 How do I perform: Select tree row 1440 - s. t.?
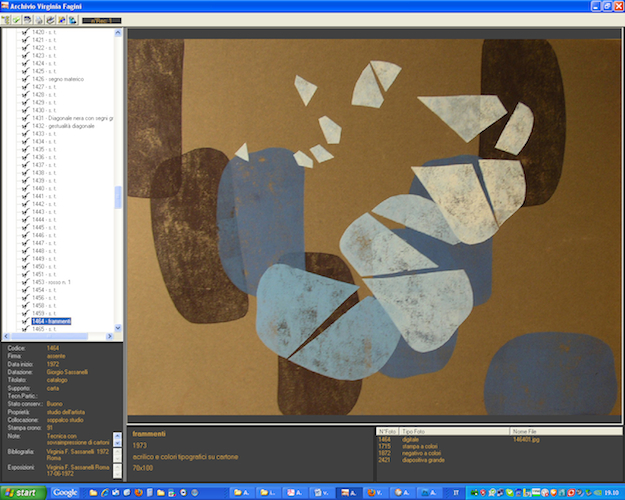click(44, 189)
